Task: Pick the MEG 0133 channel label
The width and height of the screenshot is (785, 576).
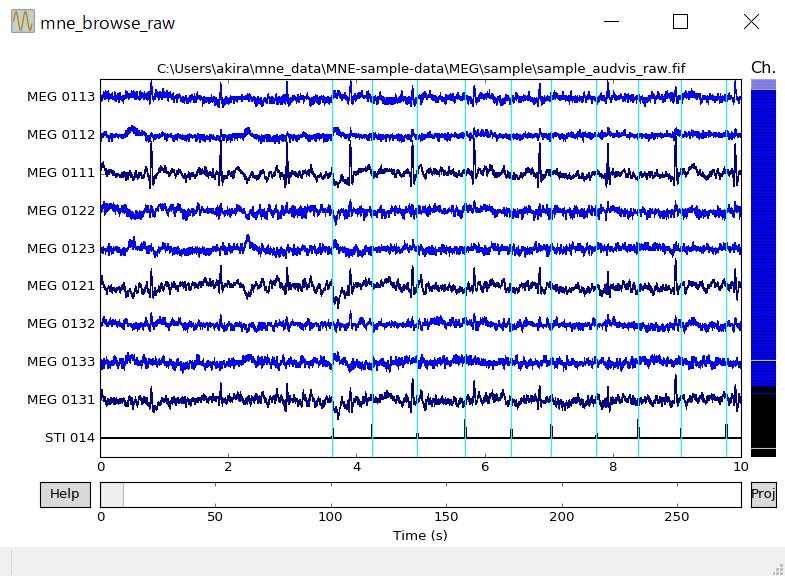Action: (x=61, y=362)
